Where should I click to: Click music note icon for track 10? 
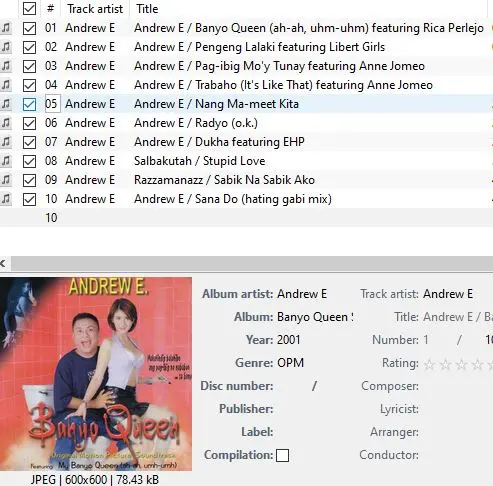6,199
